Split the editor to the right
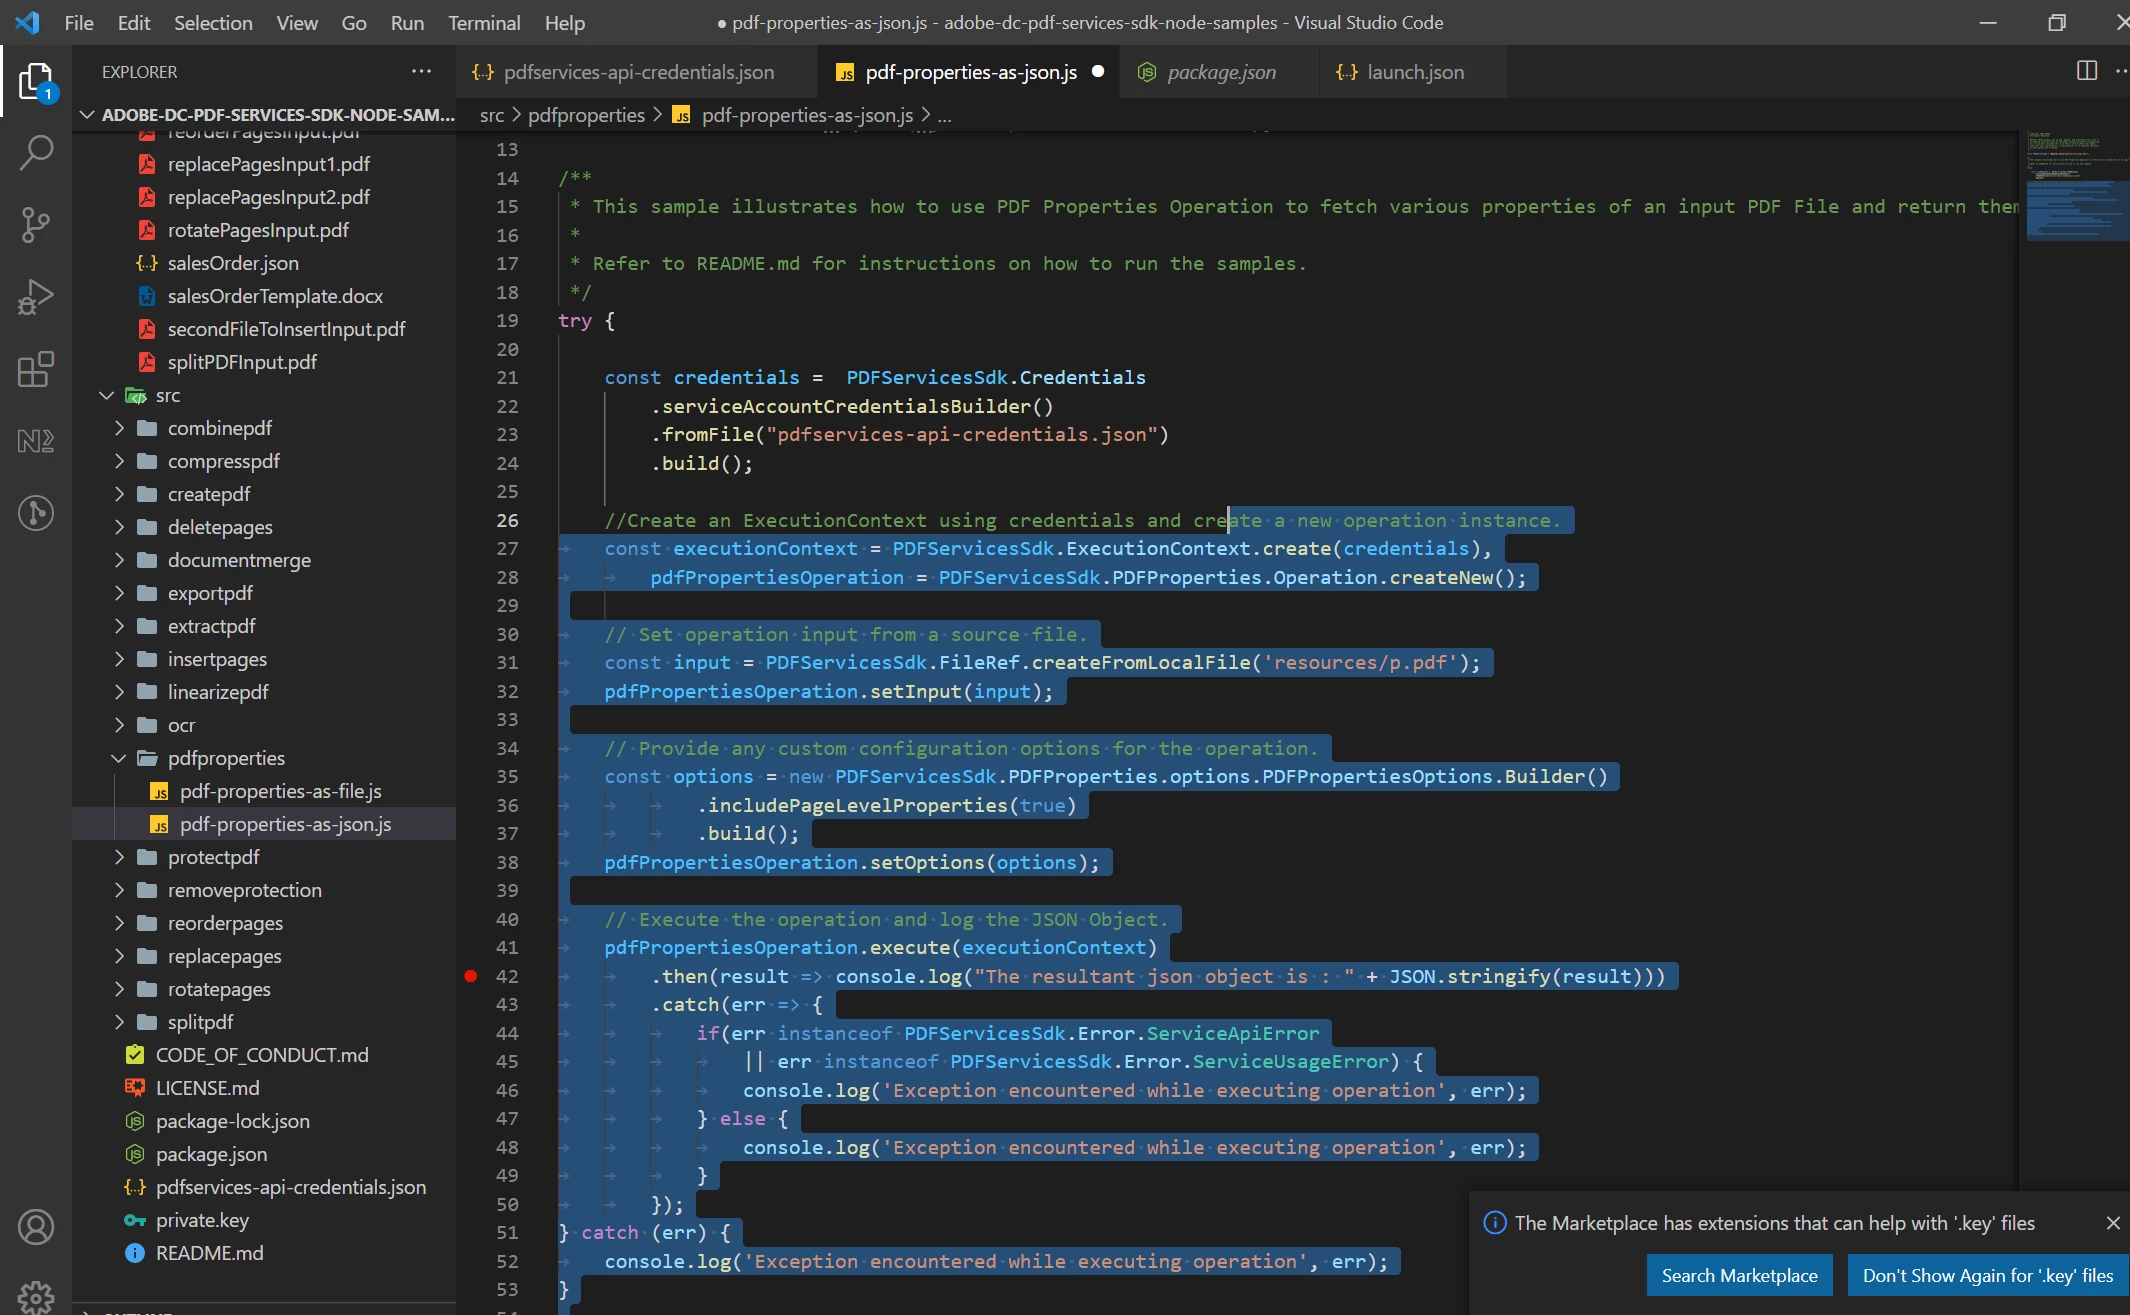The width and height of the screenshot is (2130, 1315). 2086,71
